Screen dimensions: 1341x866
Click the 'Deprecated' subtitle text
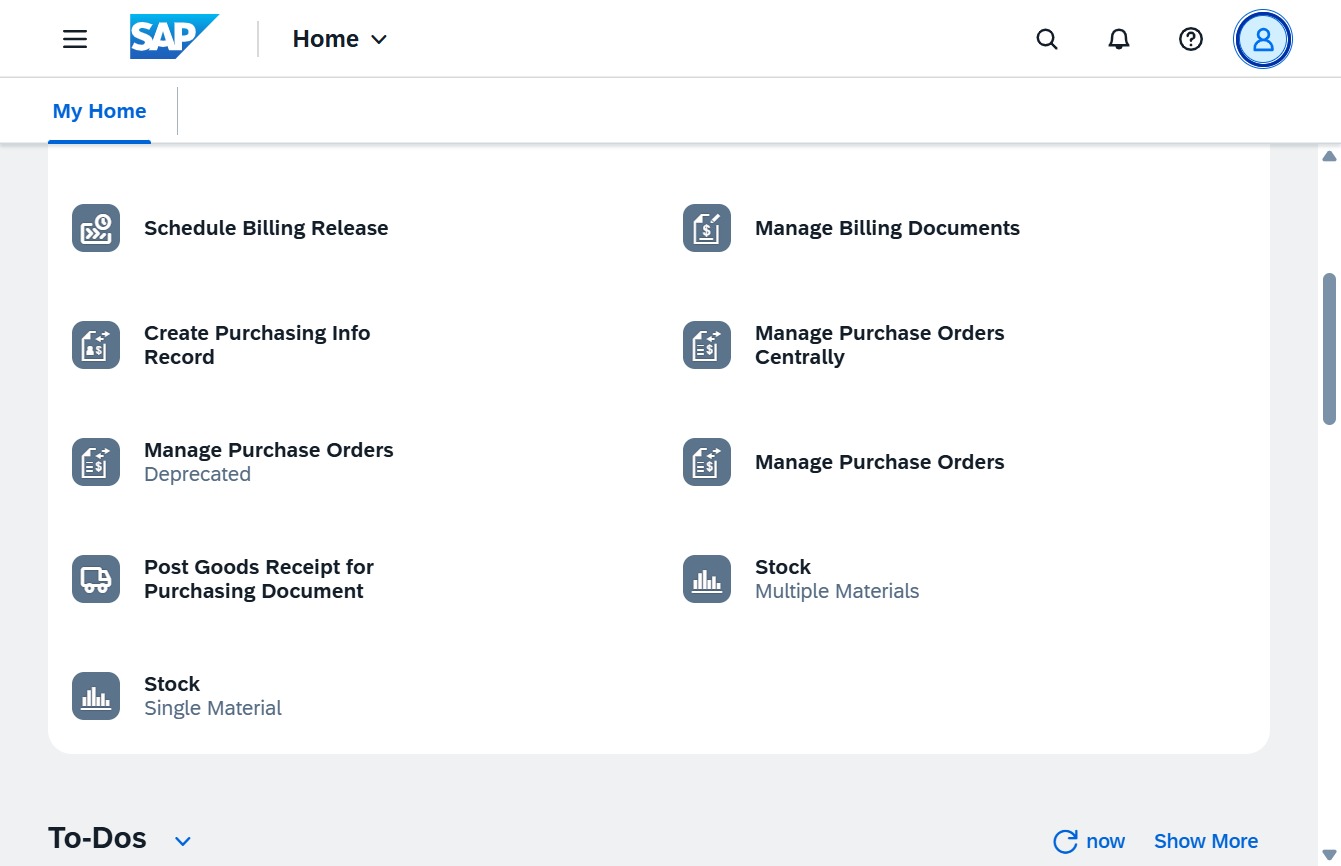click(197, 474)
